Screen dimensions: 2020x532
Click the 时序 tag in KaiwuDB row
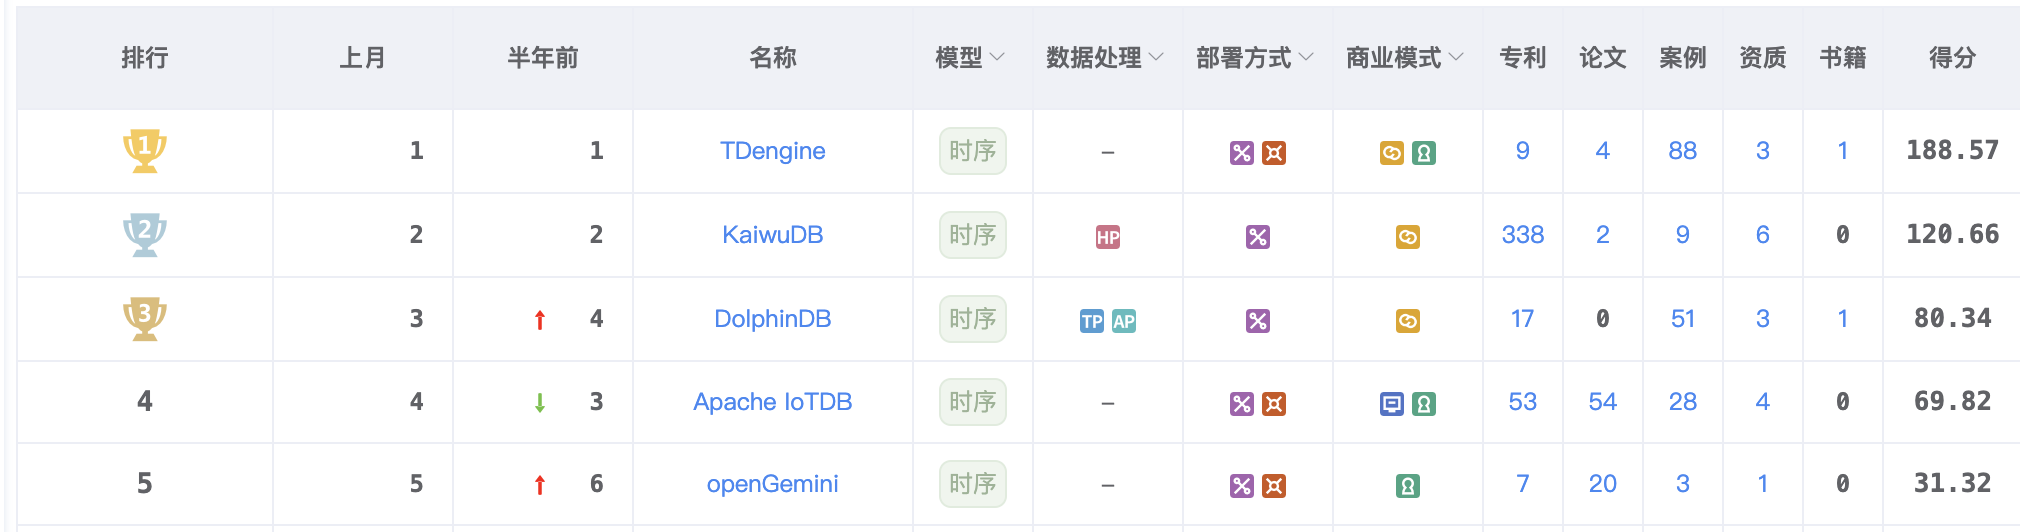(x=973, y=235)
